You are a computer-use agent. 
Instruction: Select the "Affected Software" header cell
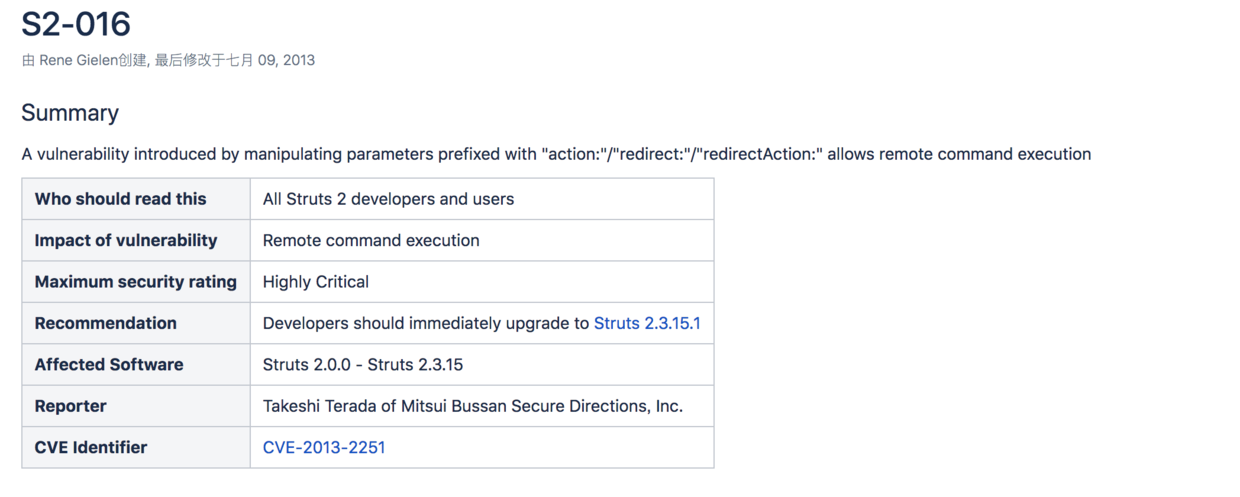109,364
